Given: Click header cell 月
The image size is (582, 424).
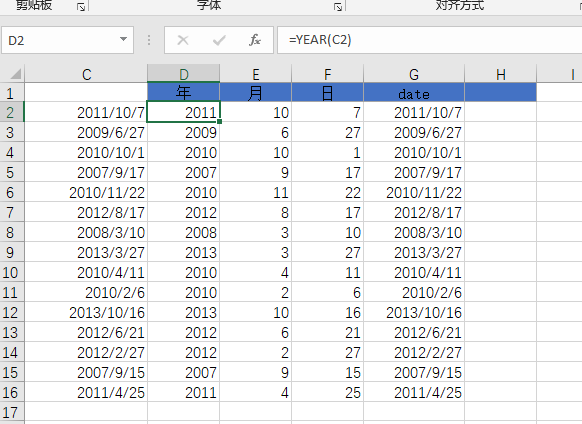Looking at the screenshot, I should point(256,92).
